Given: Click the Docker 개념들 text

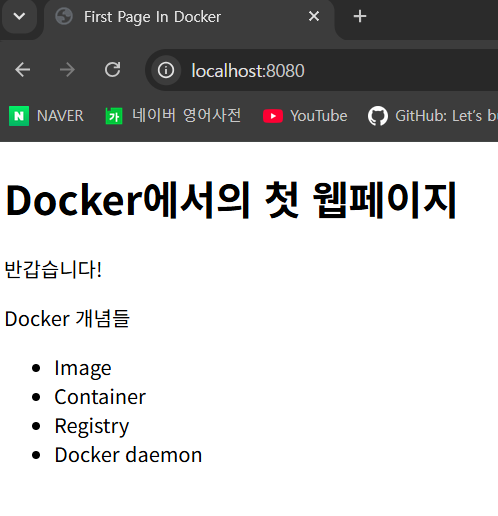Looking at the screenshot, I should [67, 318].
